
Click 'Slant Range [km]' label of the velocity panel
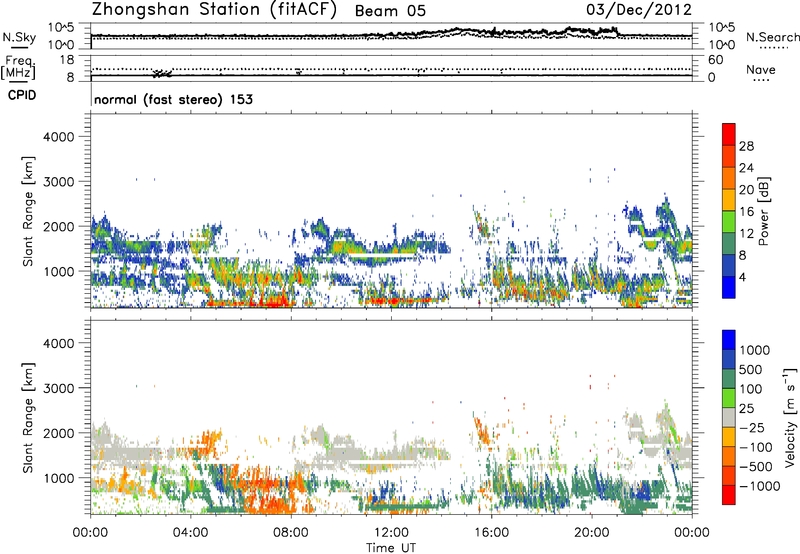(28, 418)
